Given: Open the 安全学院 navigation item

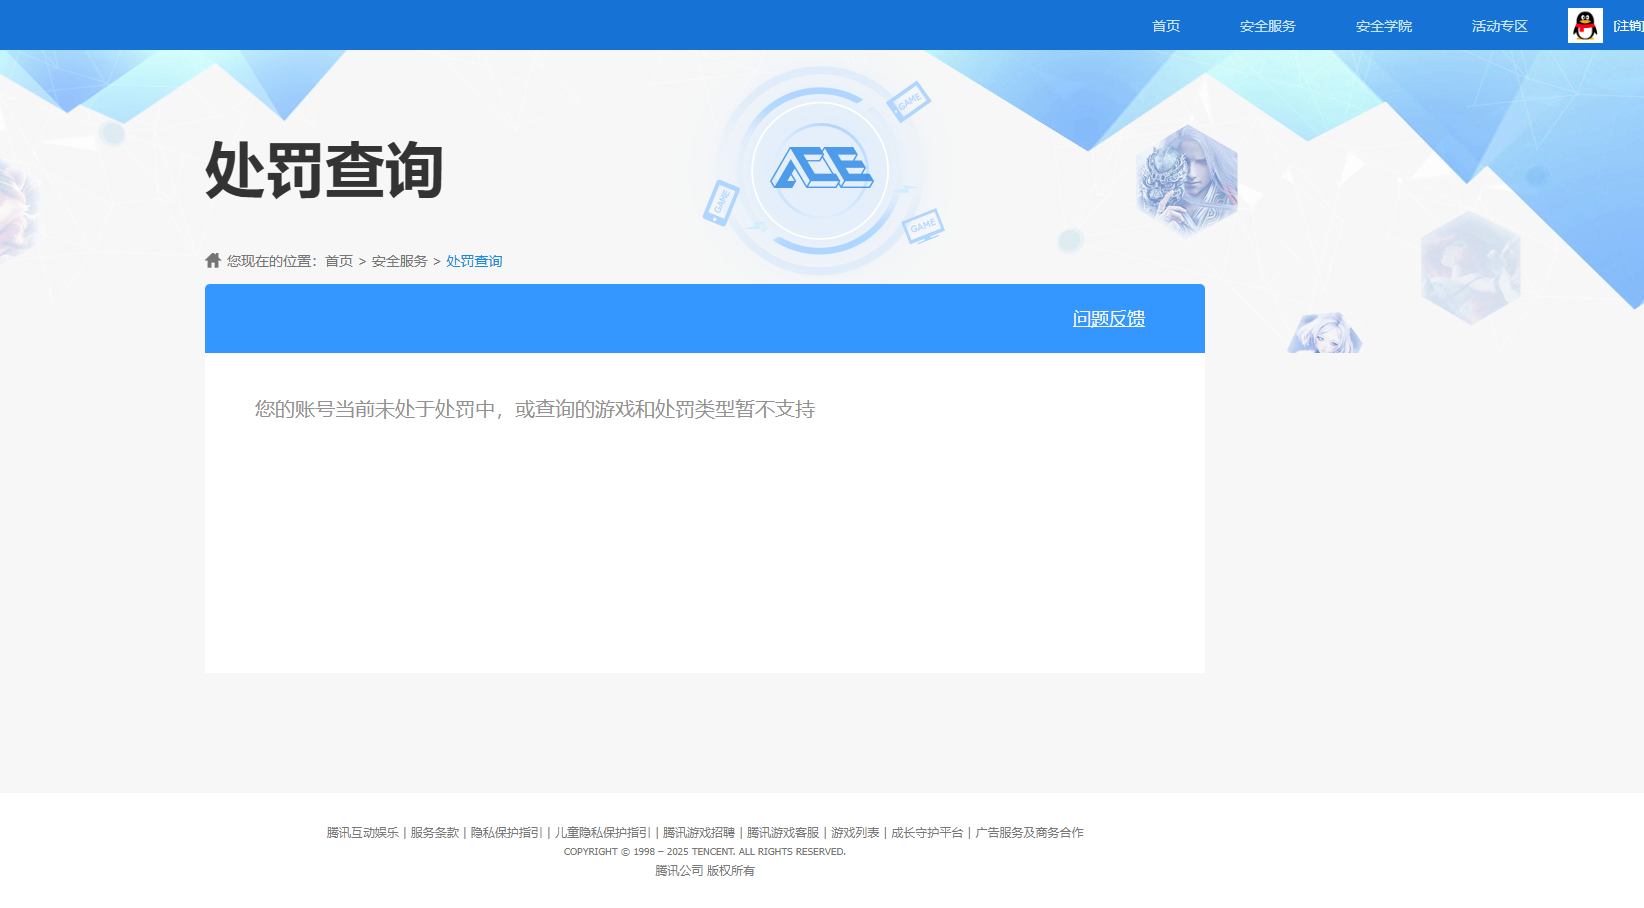Looking at the screenshot, I should tap(1383, 25).
